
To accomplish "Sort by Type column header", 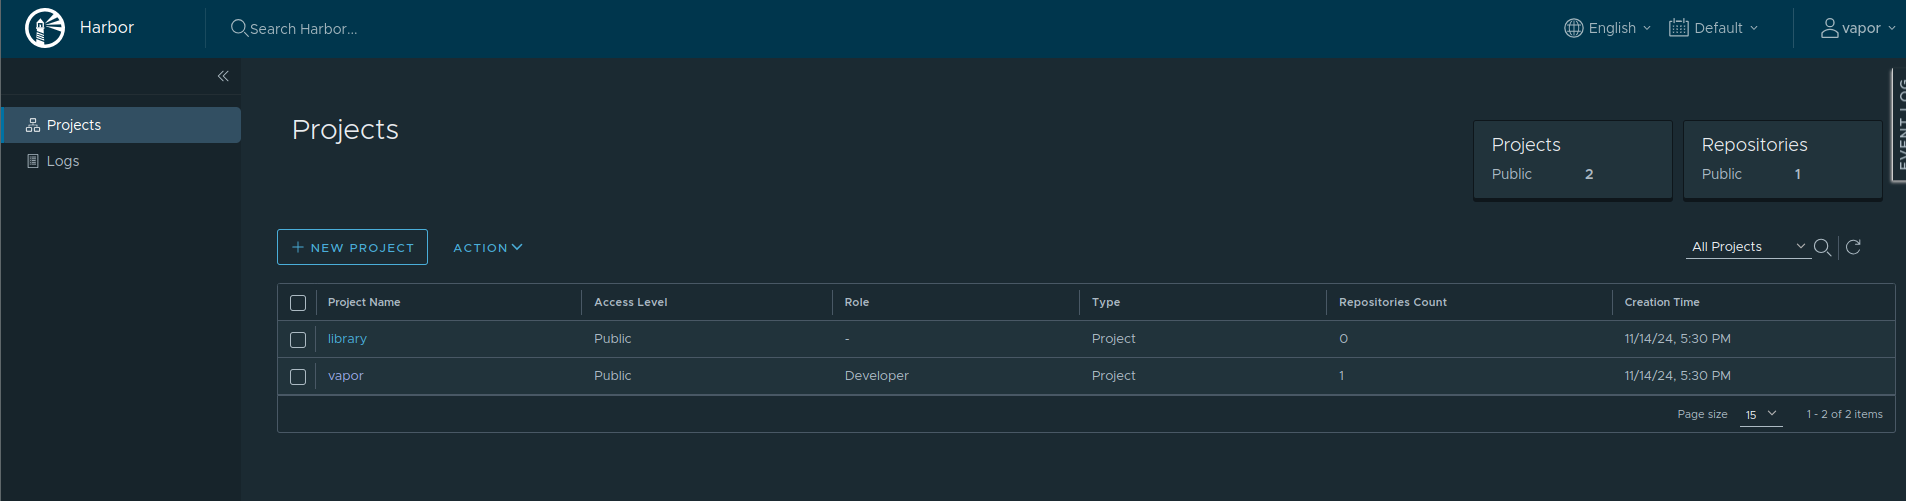I will click(x=1106, y=302).
